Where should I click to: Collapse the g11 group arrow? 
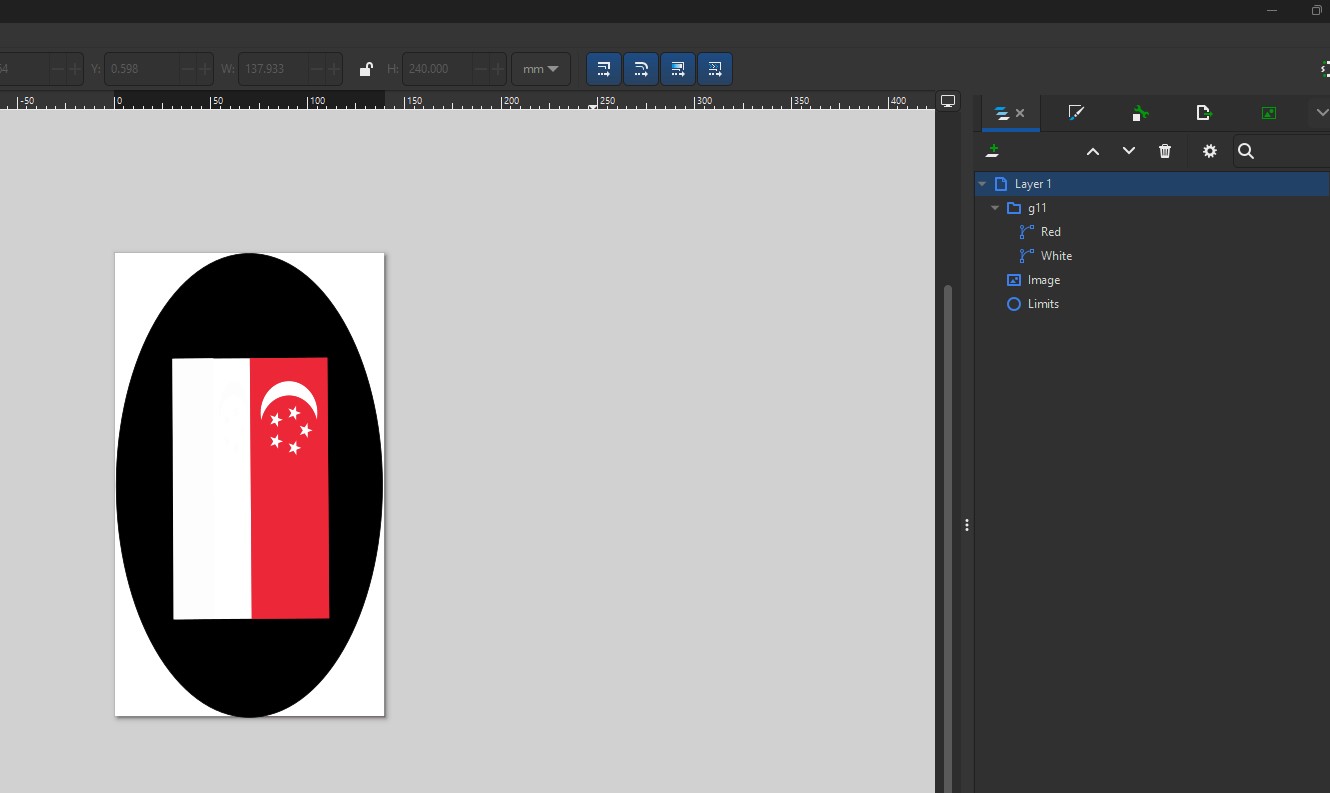[995, 208]
